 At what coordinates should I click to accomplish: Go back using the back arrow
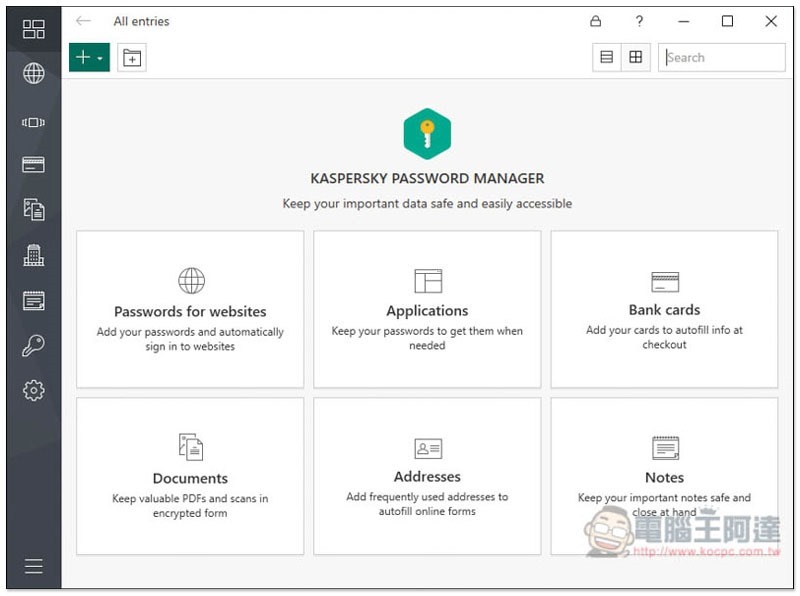tap(84, 21)
